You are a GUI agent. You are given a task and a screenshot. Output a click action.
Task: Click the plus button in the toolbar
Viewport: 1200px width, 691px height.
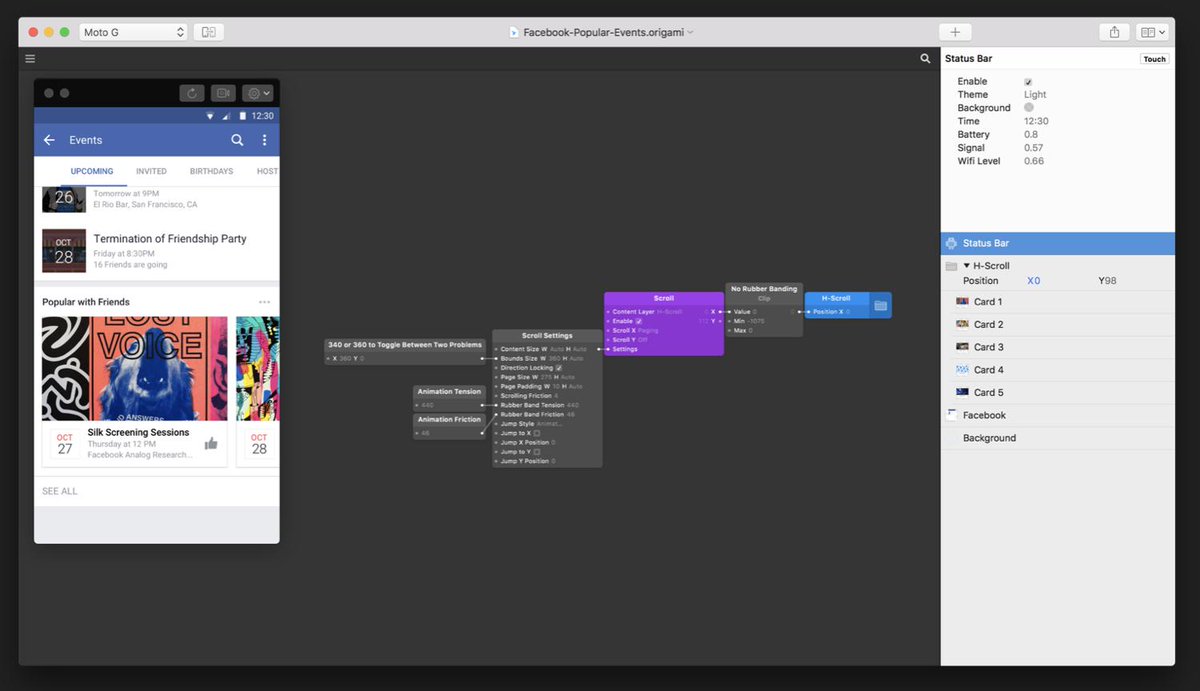955,32
